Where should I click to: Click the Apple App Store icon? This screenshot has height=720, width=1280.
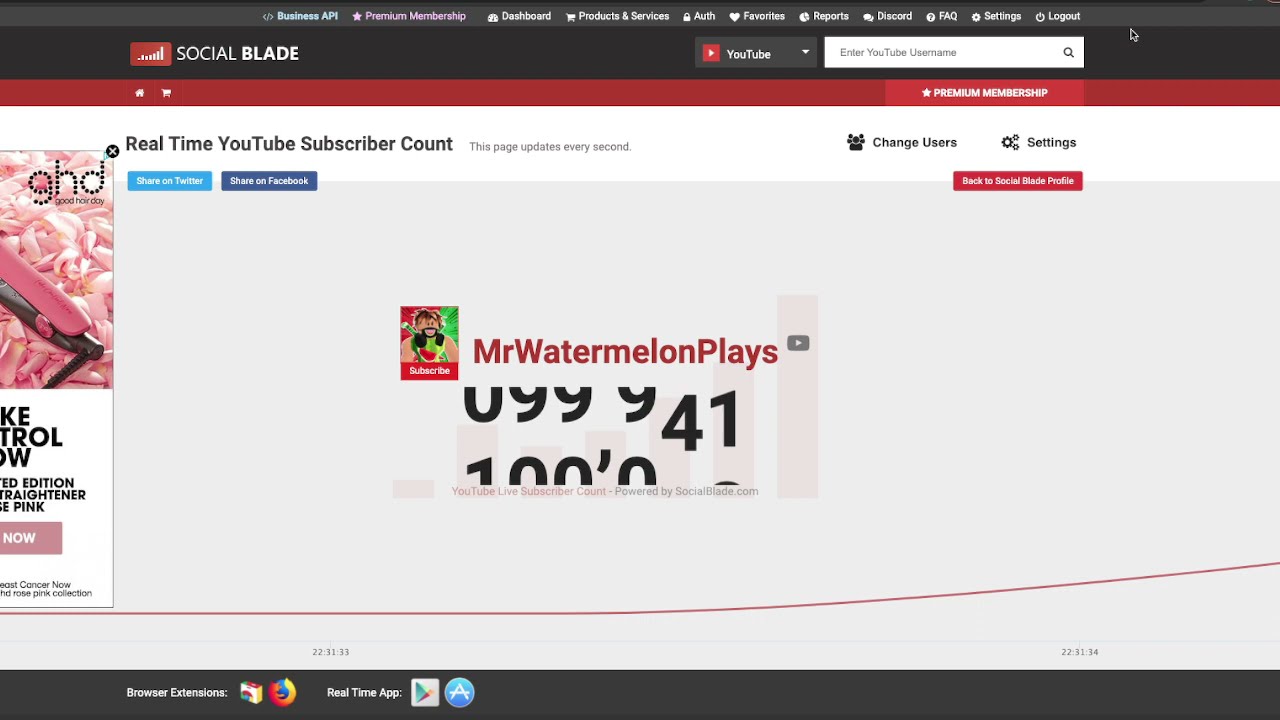click(x=459, y=692)
